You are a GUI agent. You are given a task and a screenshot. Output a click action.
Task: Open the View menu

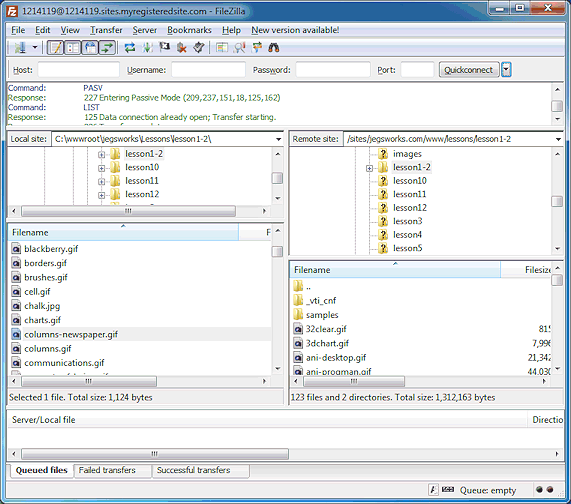tap(70, 30)
